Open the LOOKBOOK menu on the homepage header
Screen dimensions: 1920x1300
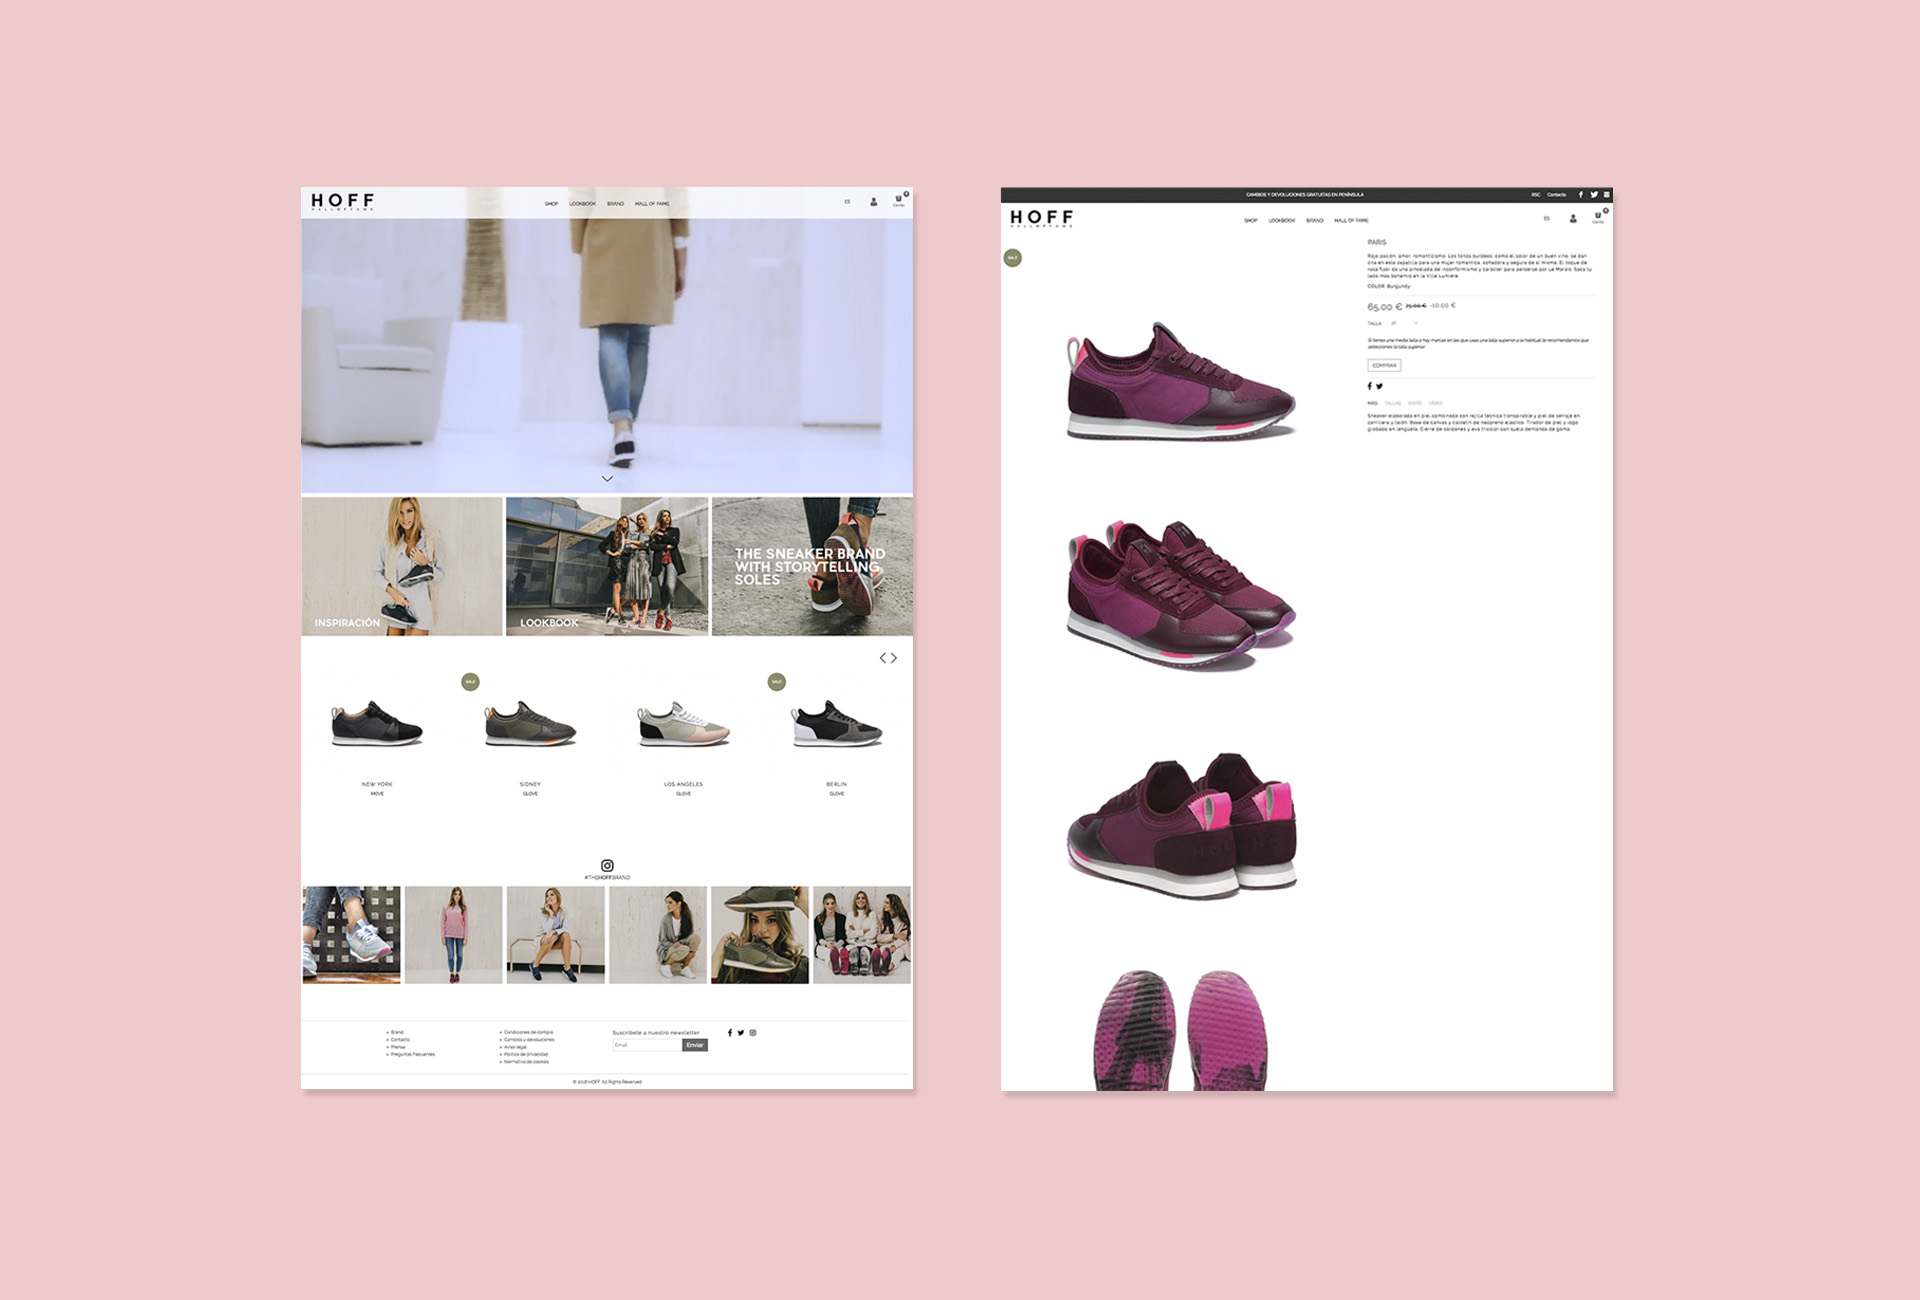tap(582, 204)
